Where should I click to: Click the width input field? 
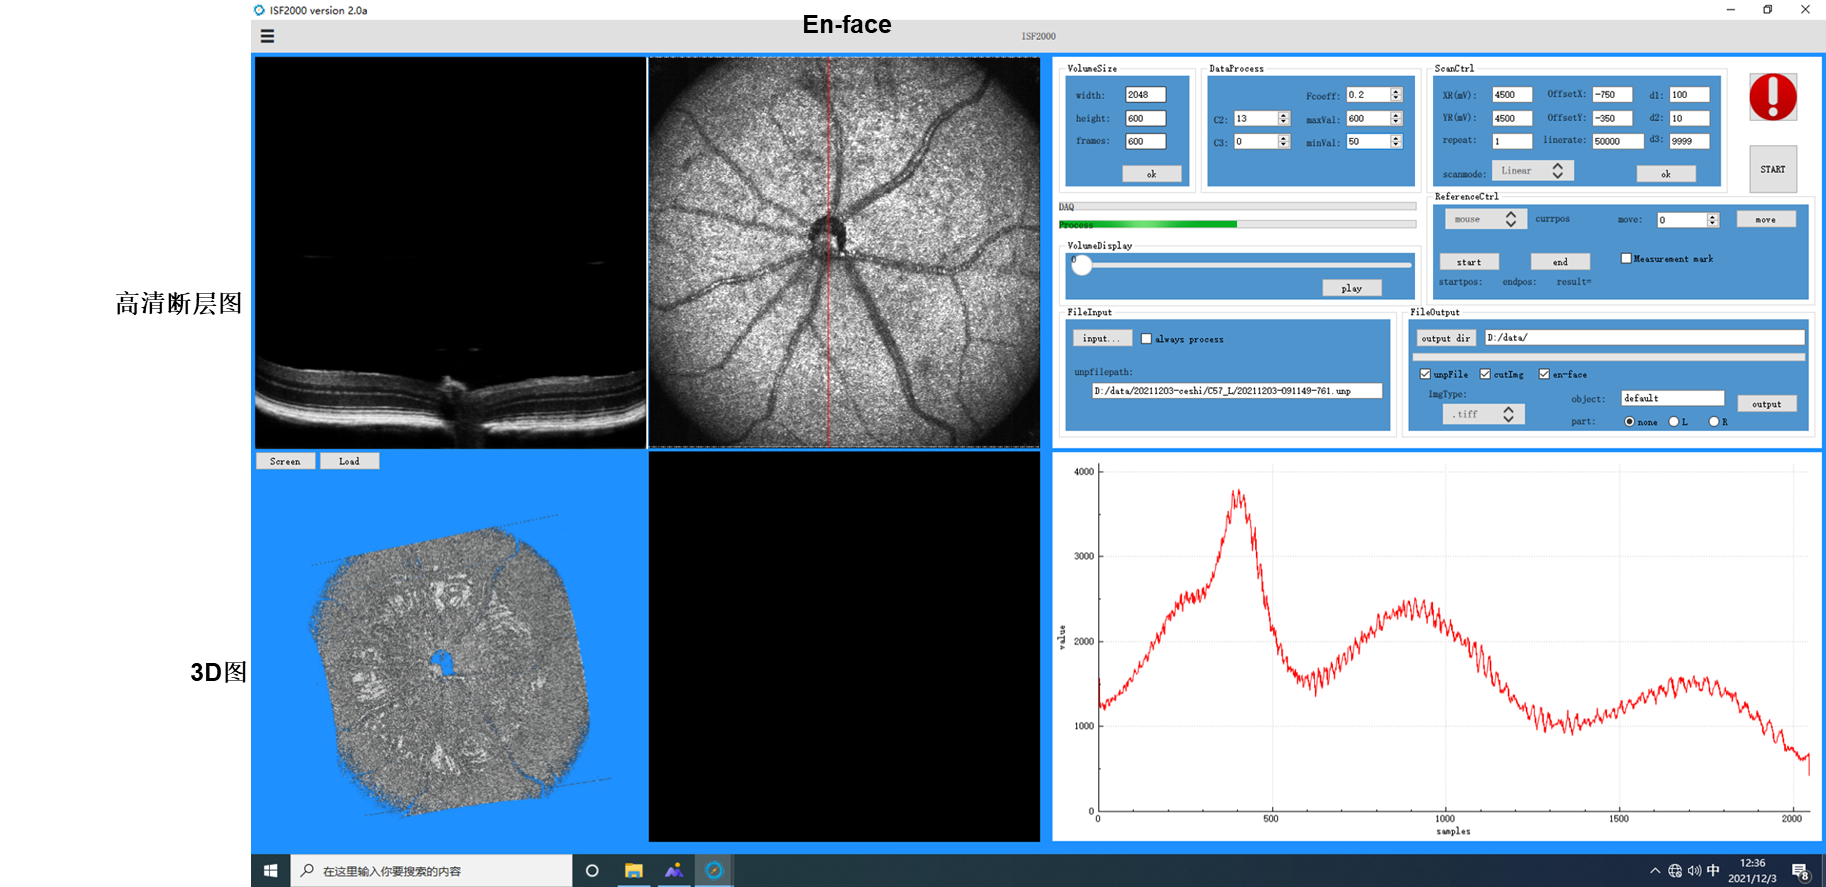1146,95
